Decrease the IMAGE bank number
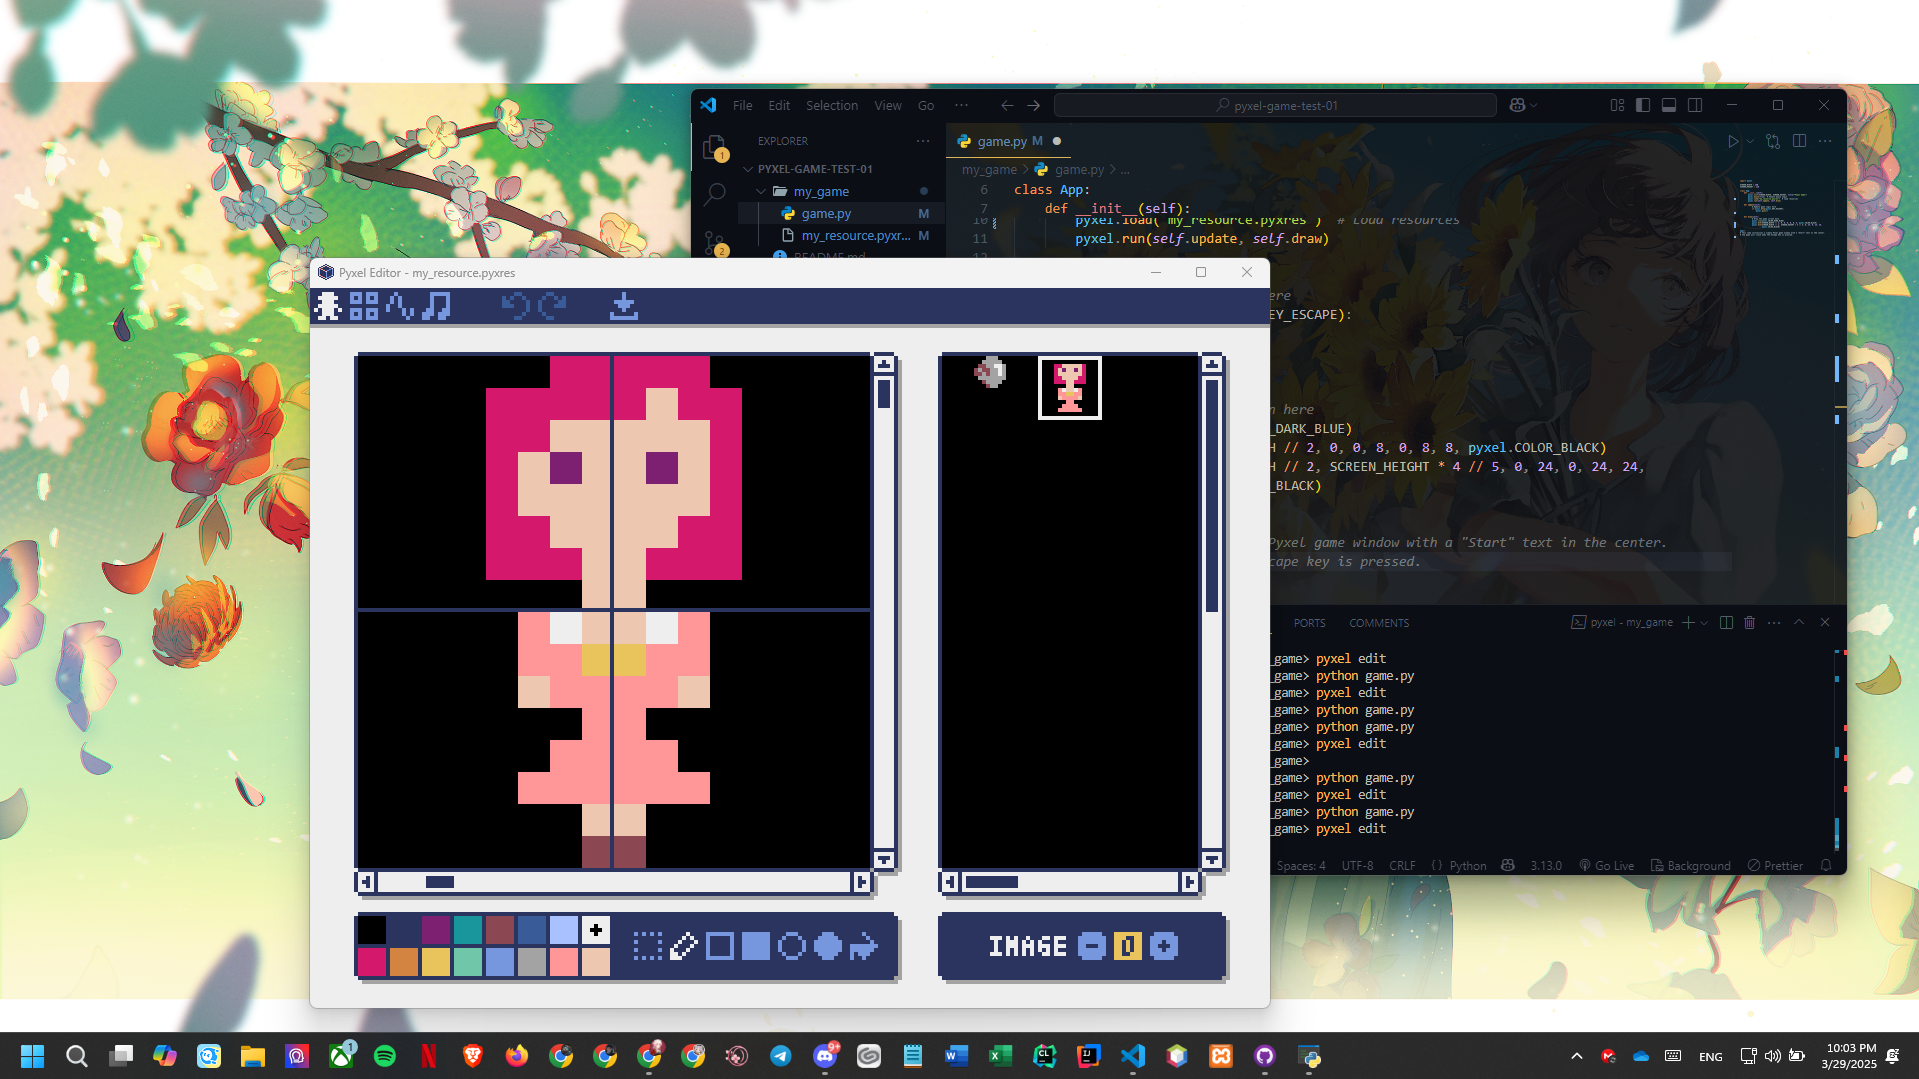 pyautogui.click(x=1092, y=946)
